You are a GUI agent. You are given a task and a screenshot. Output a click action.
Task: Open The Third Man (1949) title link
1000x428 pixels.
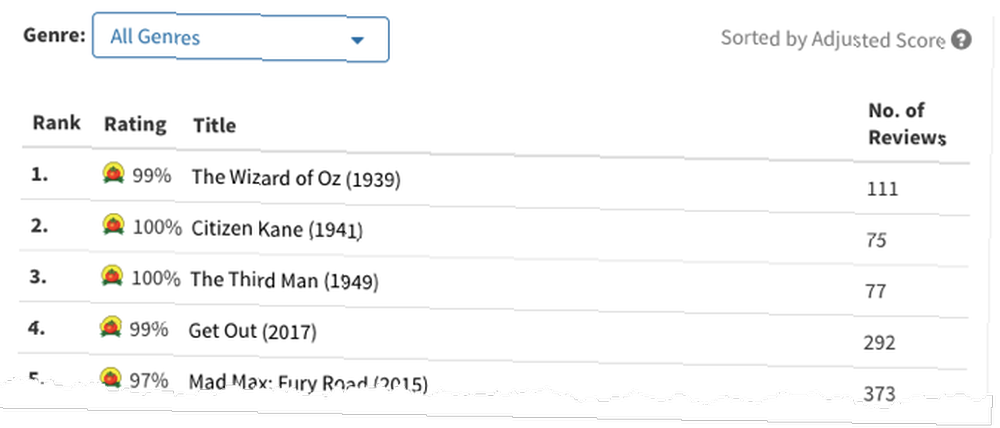point(284,280)
